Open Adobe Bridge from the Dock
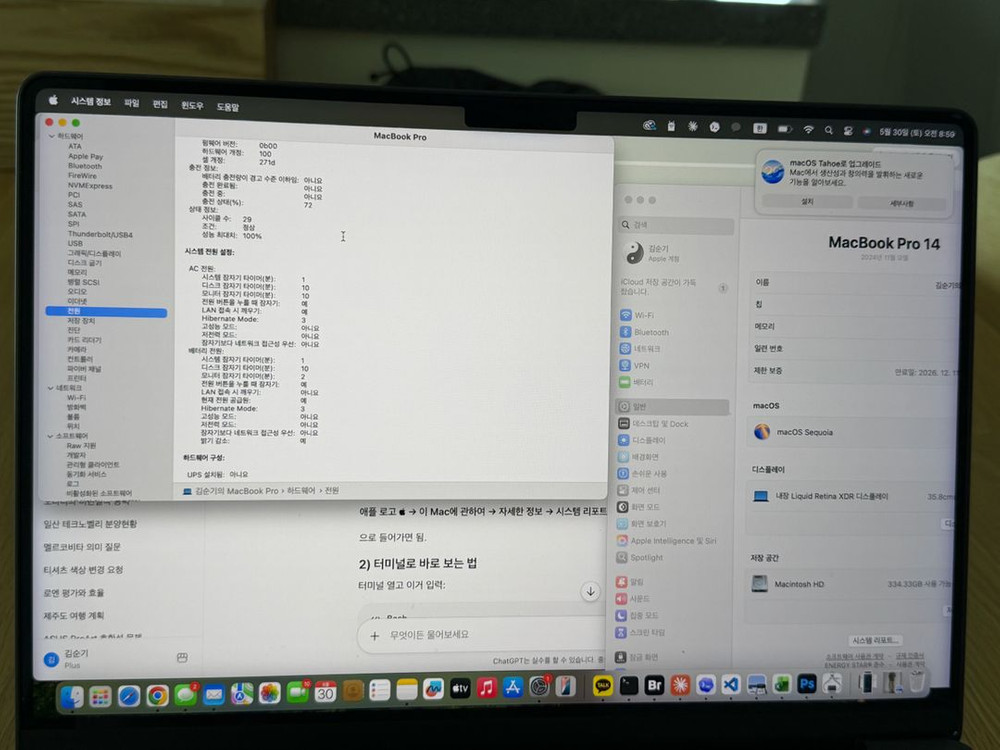Screen dimensions: 1000x750 (x=654, y=685)
